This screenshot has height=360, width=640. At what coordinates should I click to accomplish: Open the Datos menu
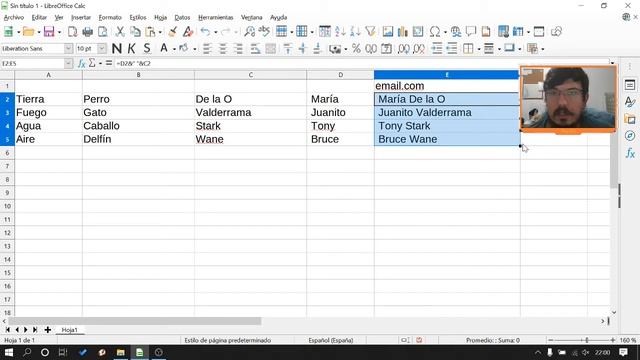tap(182, 17)
